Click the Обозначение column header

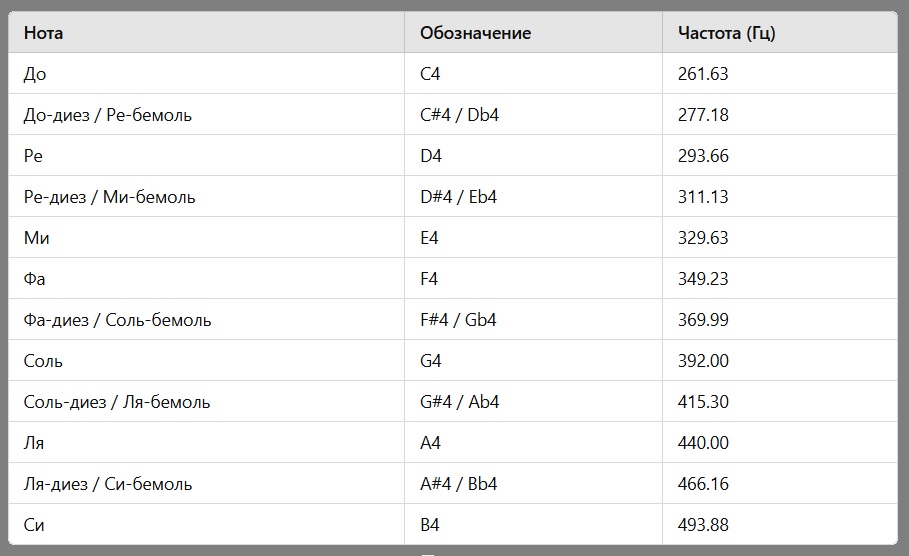(x=533, y=32)
